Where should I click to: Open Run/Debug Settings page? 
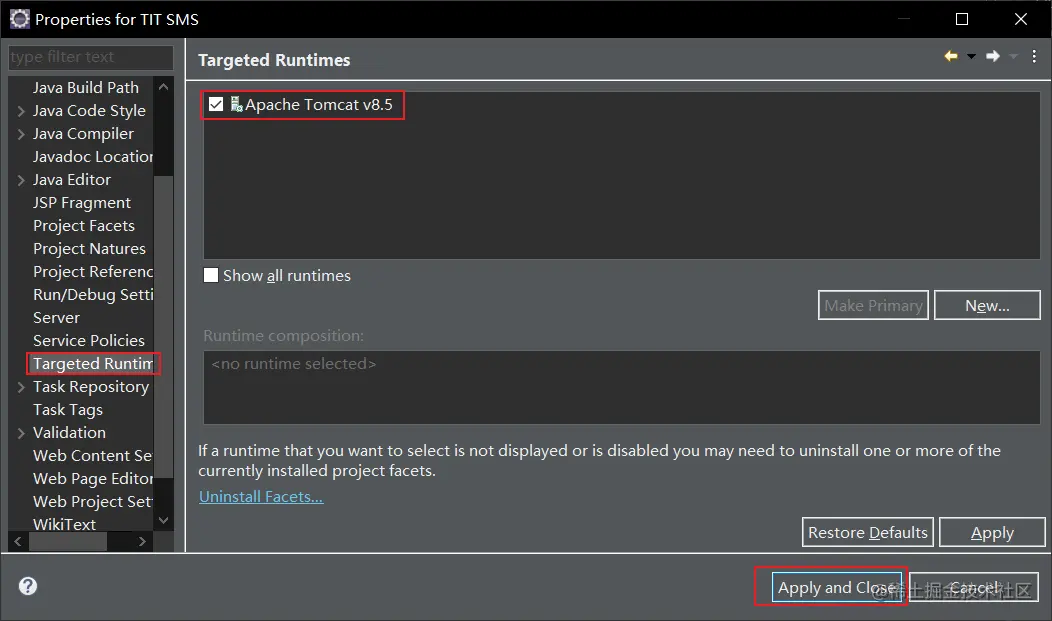point(93,294)
